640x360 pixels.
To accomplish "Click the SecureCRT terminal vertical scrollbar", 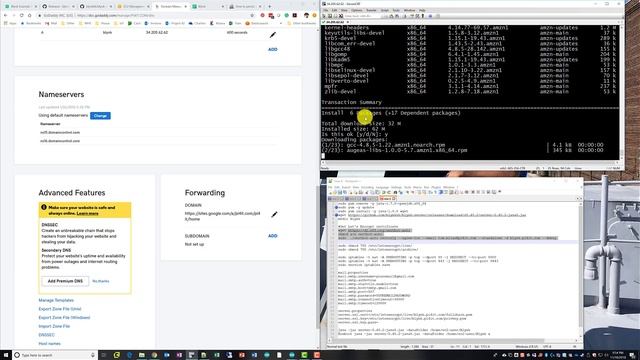I will click(x=621, y=92).
